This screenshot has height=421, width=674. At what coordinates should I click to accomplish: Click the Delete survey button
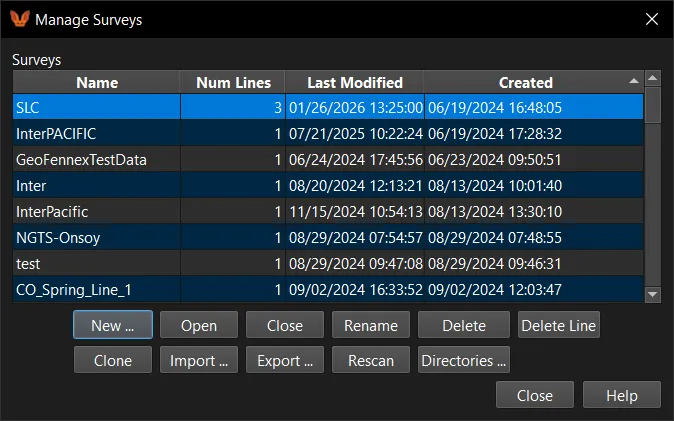[x=464, y=325]
